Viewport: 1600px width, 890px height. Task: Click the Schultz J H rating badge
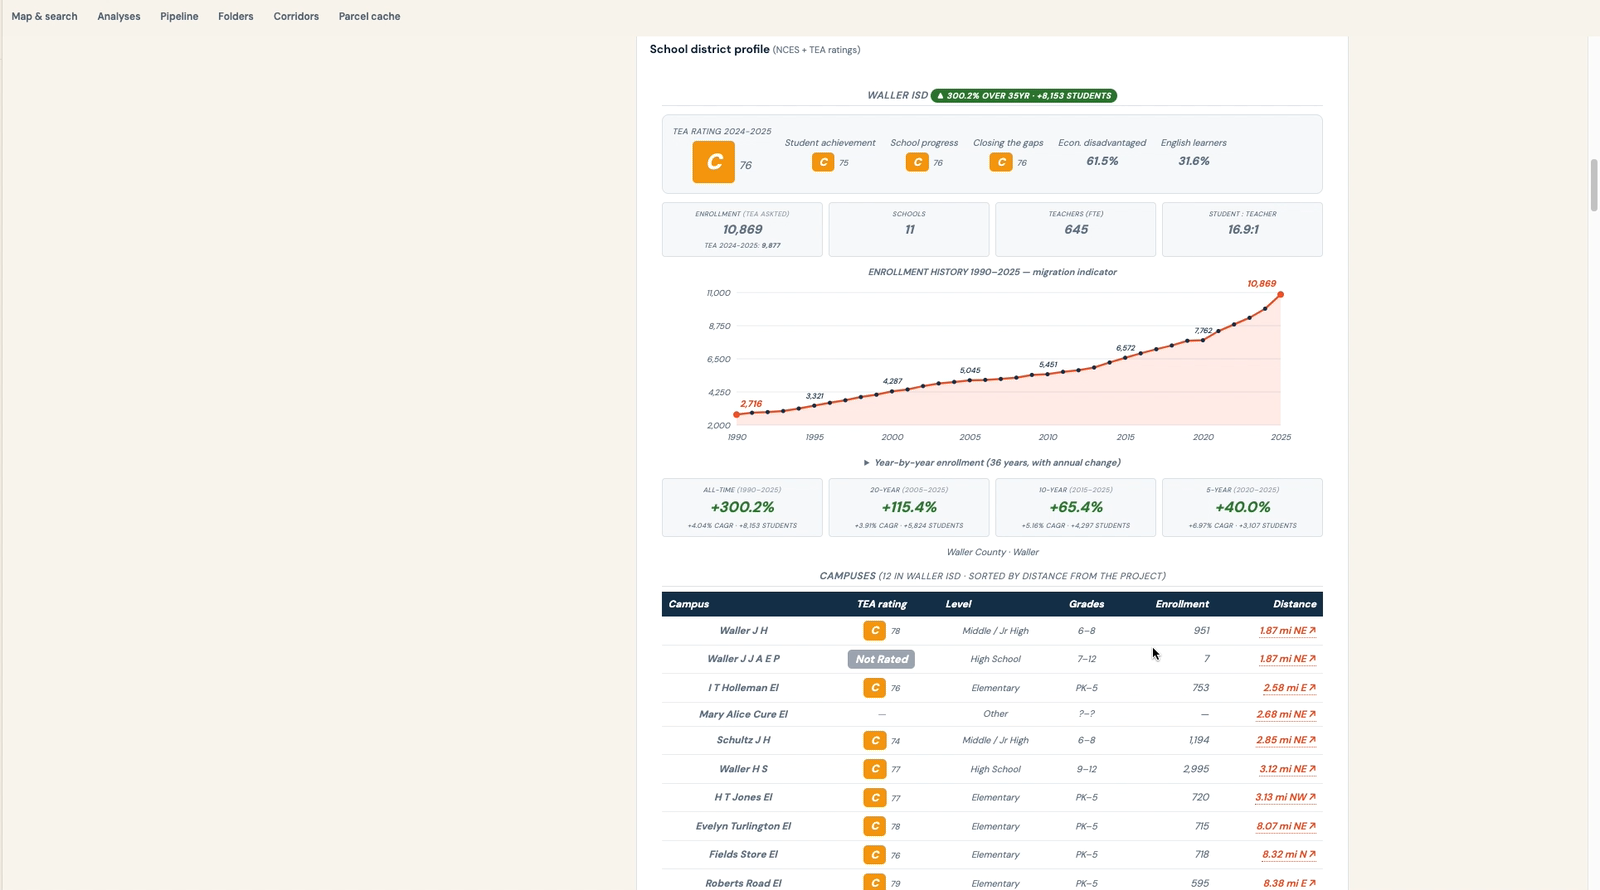874,741
